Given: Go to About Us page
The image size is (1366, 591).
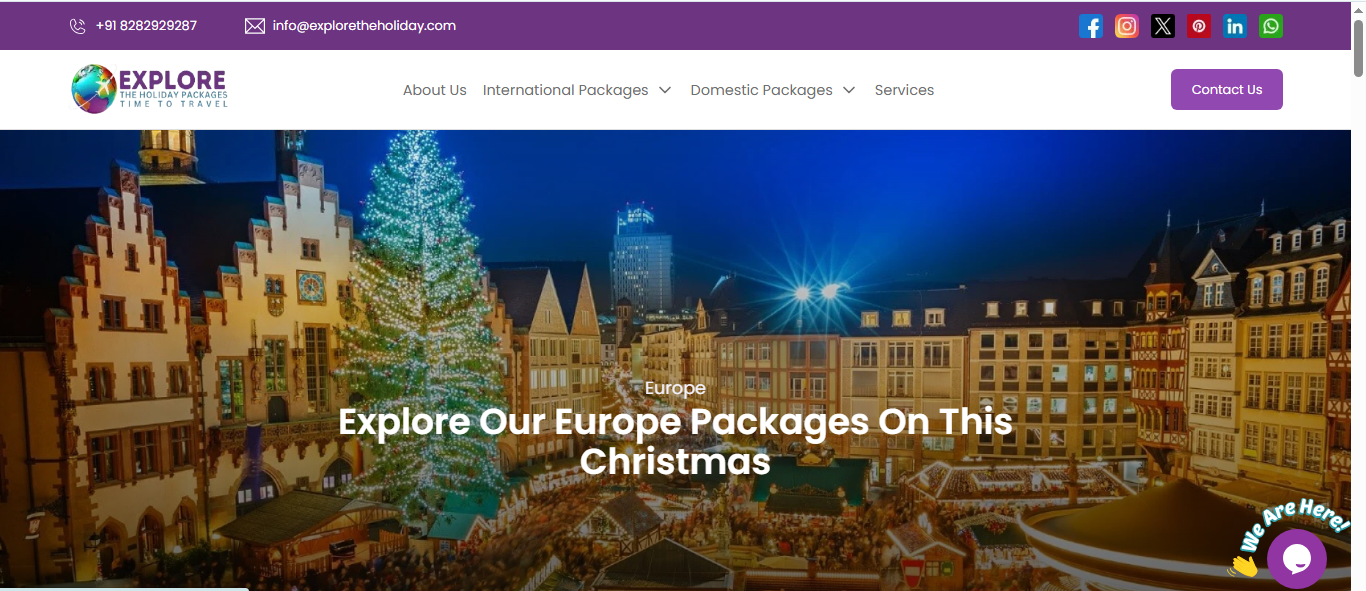Looking at the screenshot, I should tap(435, 90).
